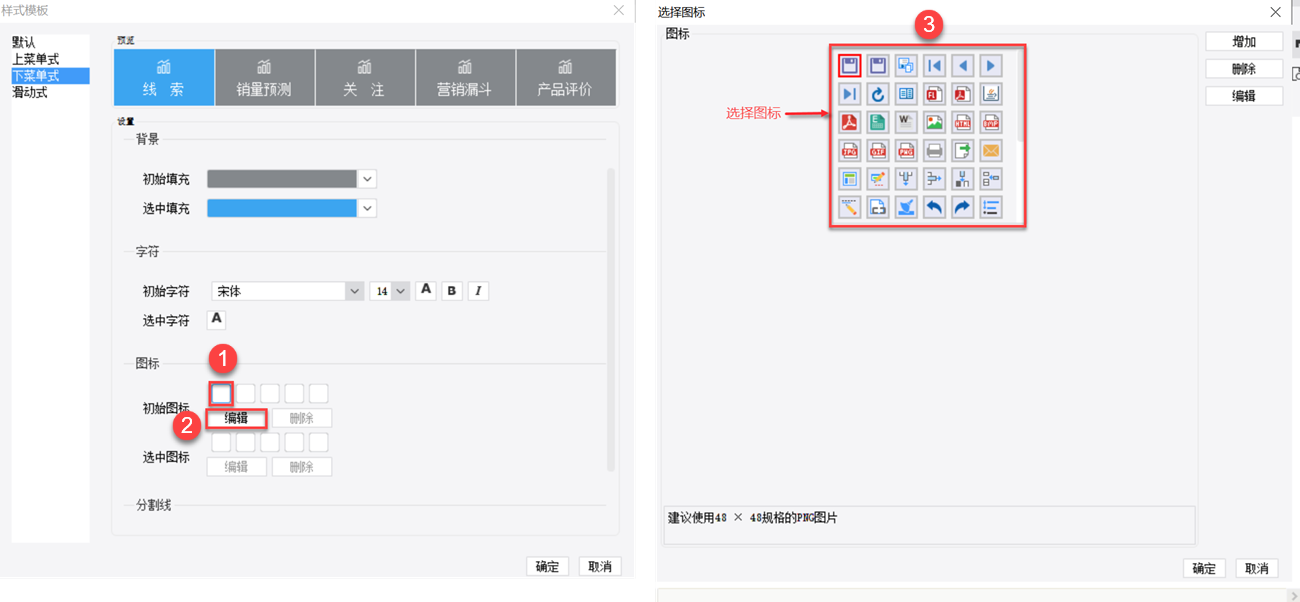1300x602 pixels.
Task: Click 取消 in 选择图标 window
Action: point(1257,568)
